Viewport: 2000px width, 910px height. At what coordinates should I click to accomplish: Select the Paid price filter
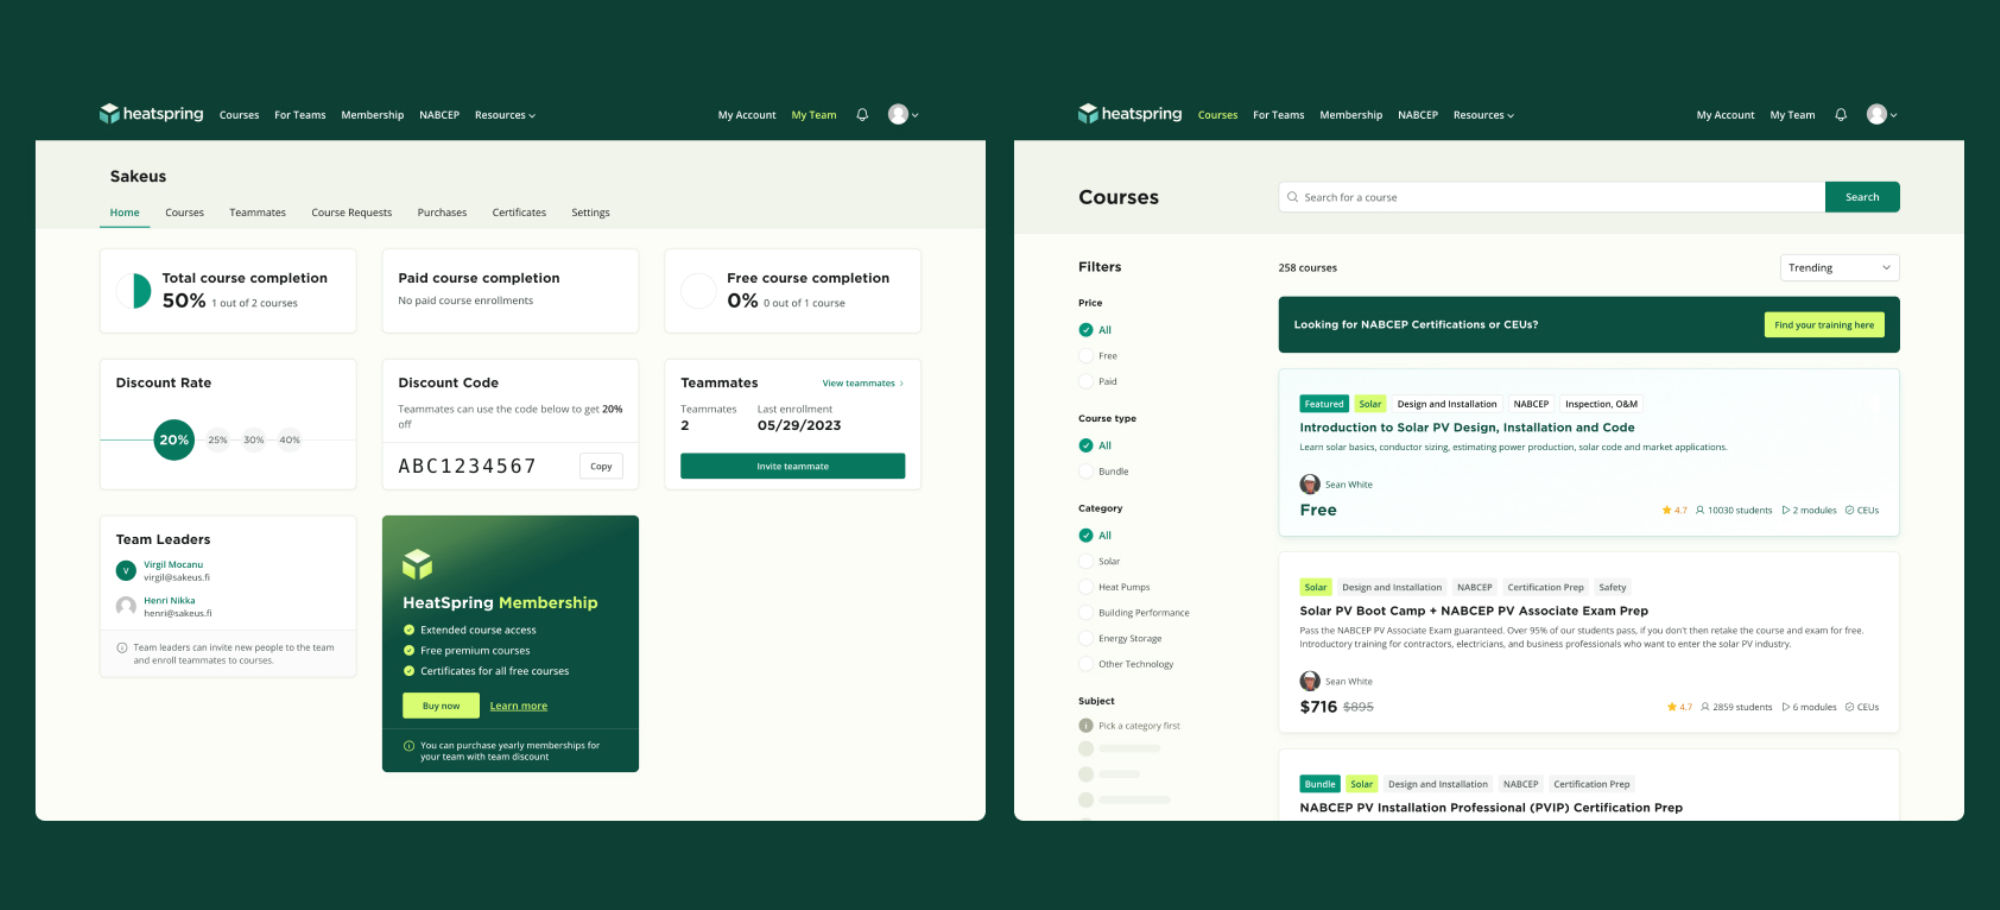[1086, 381]
